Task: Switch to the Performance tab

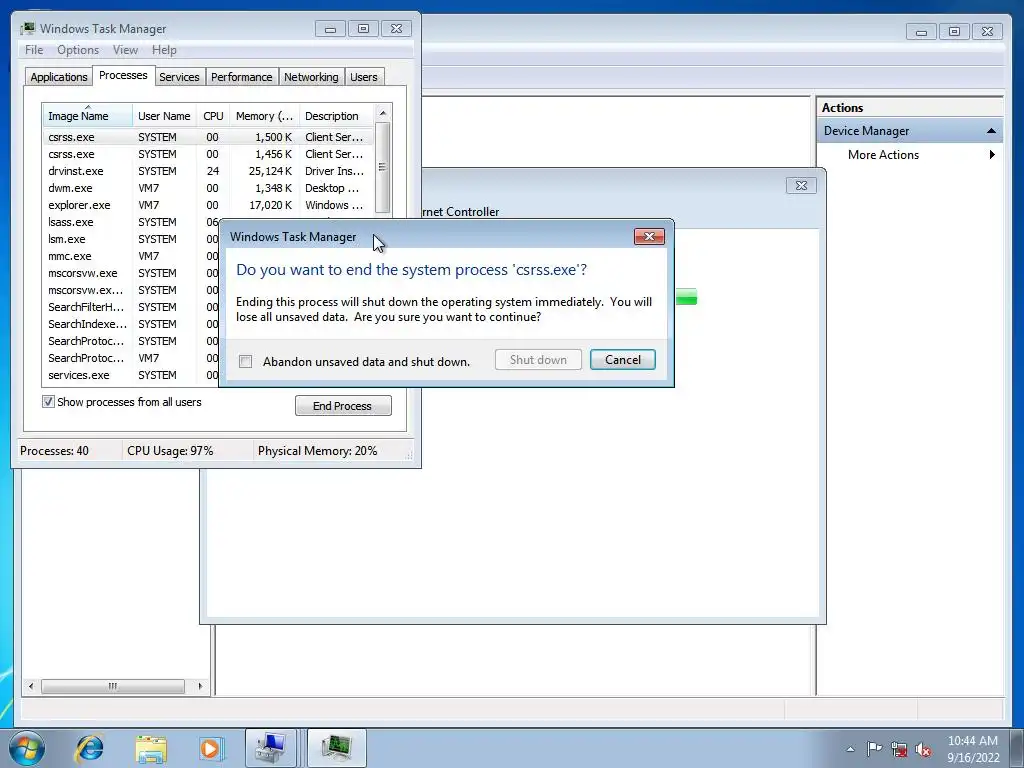Action: tap(242, 77)
